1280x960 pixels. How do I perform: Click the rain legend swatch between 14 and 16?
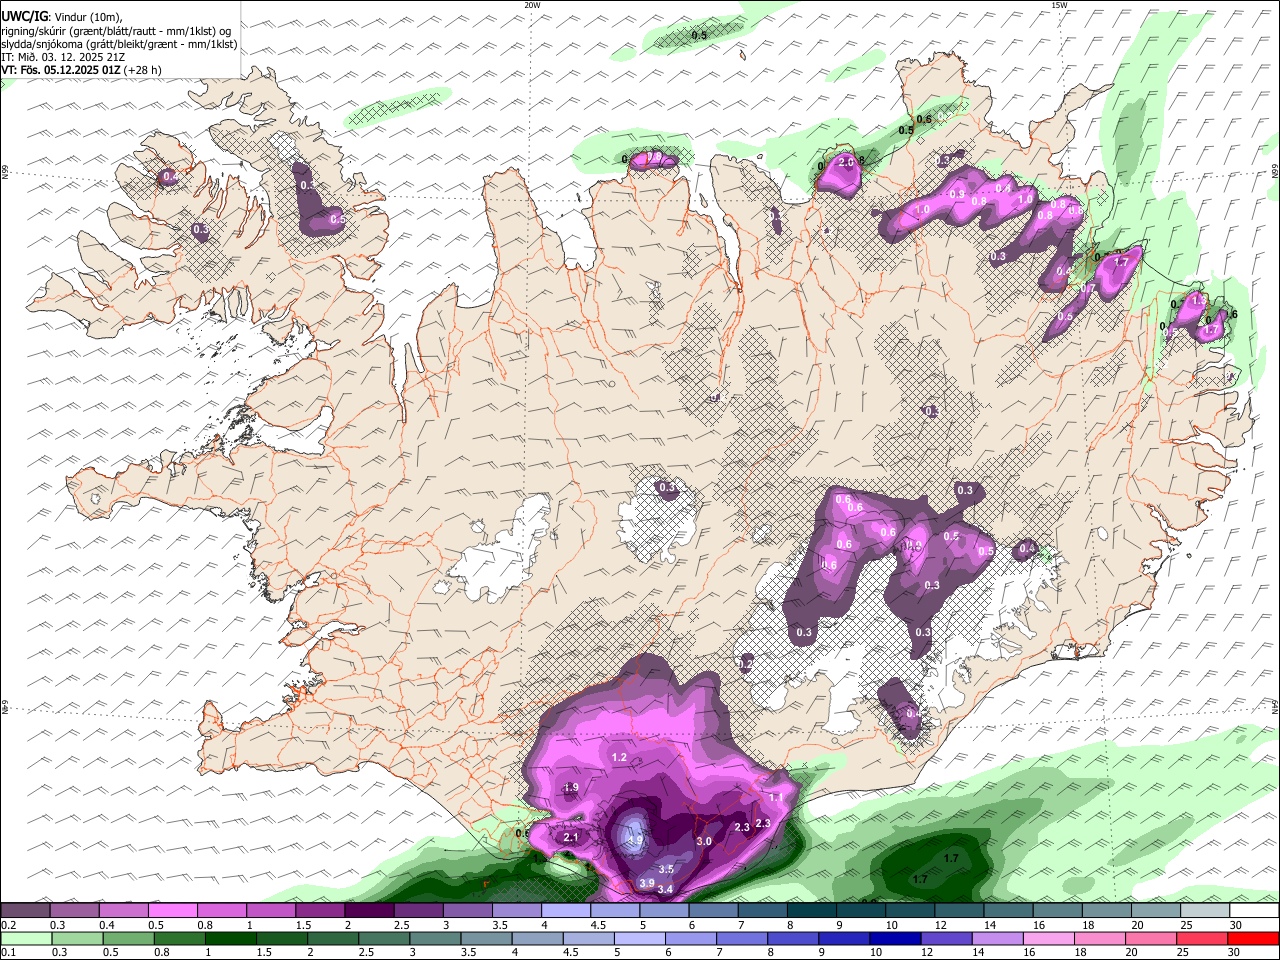point(997,938)
